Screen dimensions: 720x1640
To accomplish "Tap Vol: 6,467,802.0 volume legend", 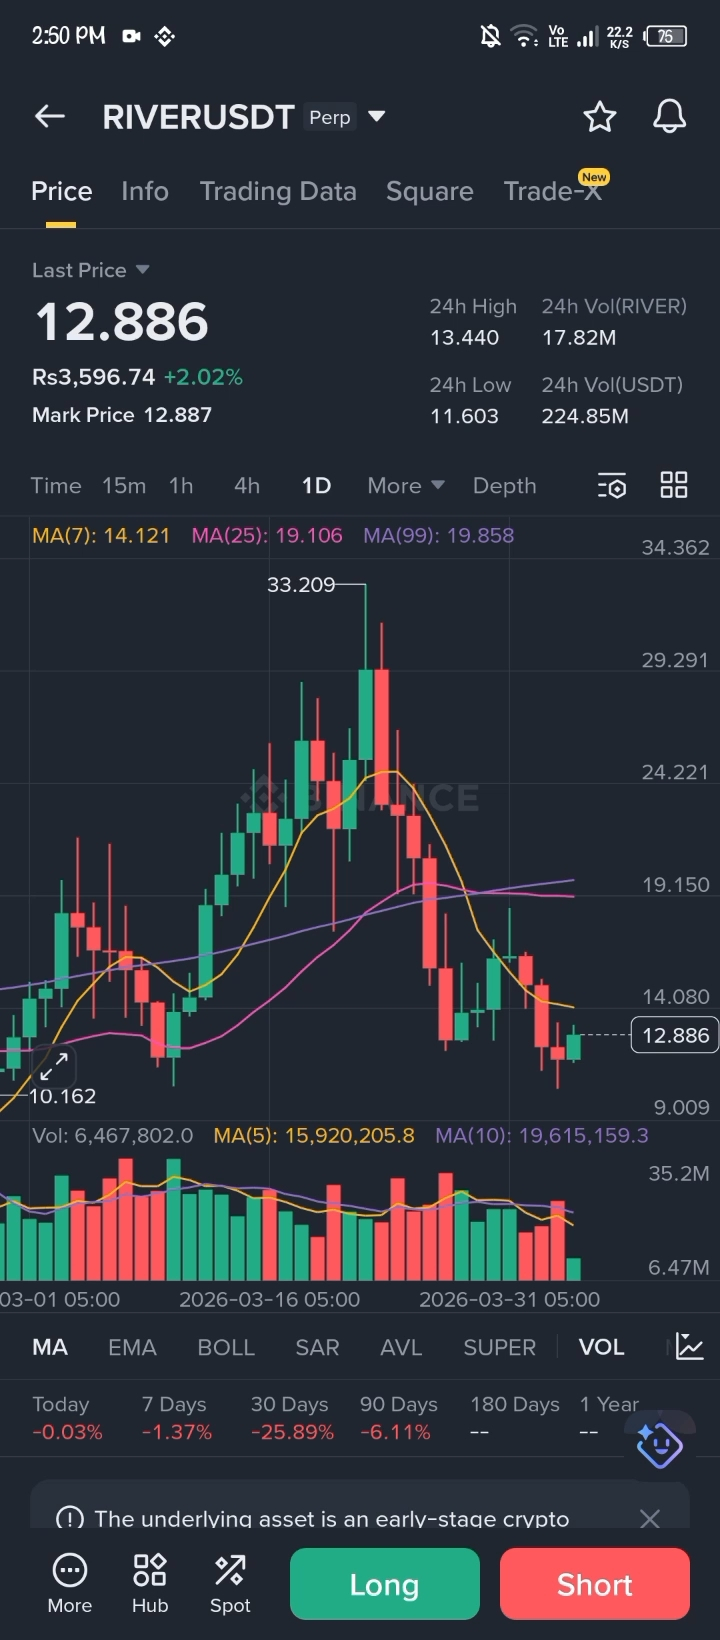I will tap(113, 1135).
